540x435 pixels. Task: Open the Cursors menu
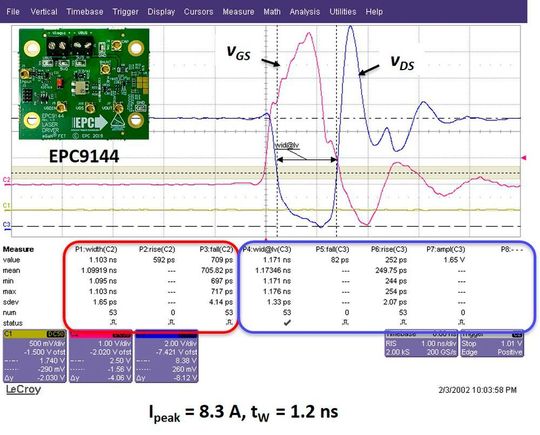click(198, 12)
